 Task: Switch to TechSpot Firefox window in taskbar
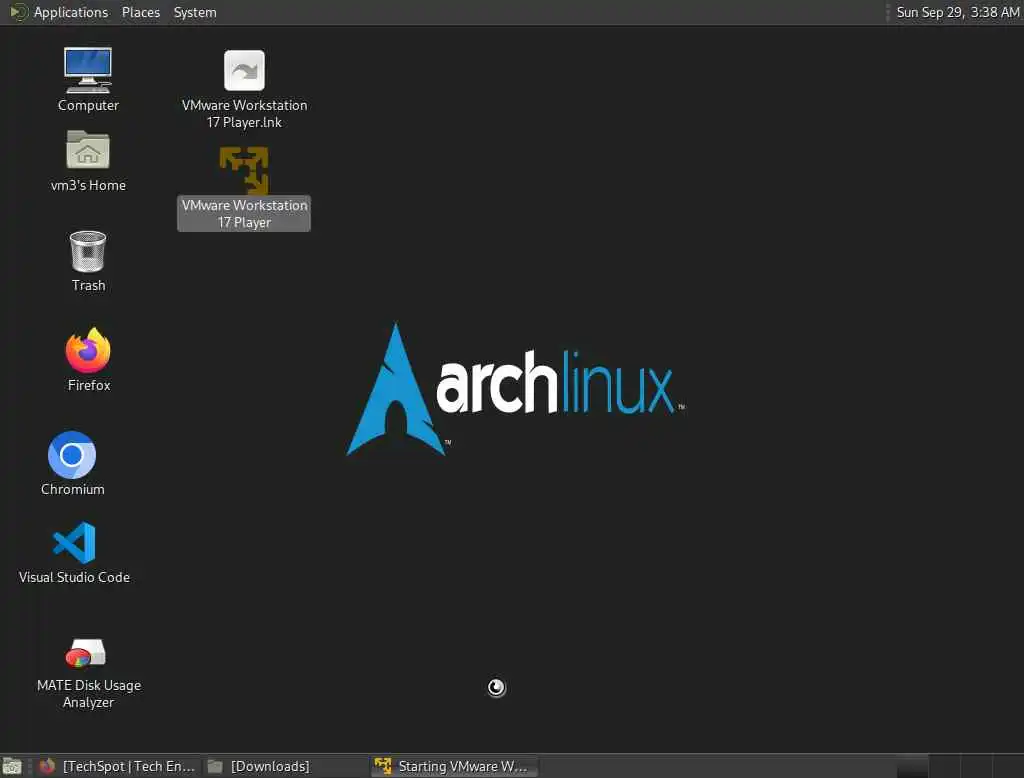pos(118,766)
